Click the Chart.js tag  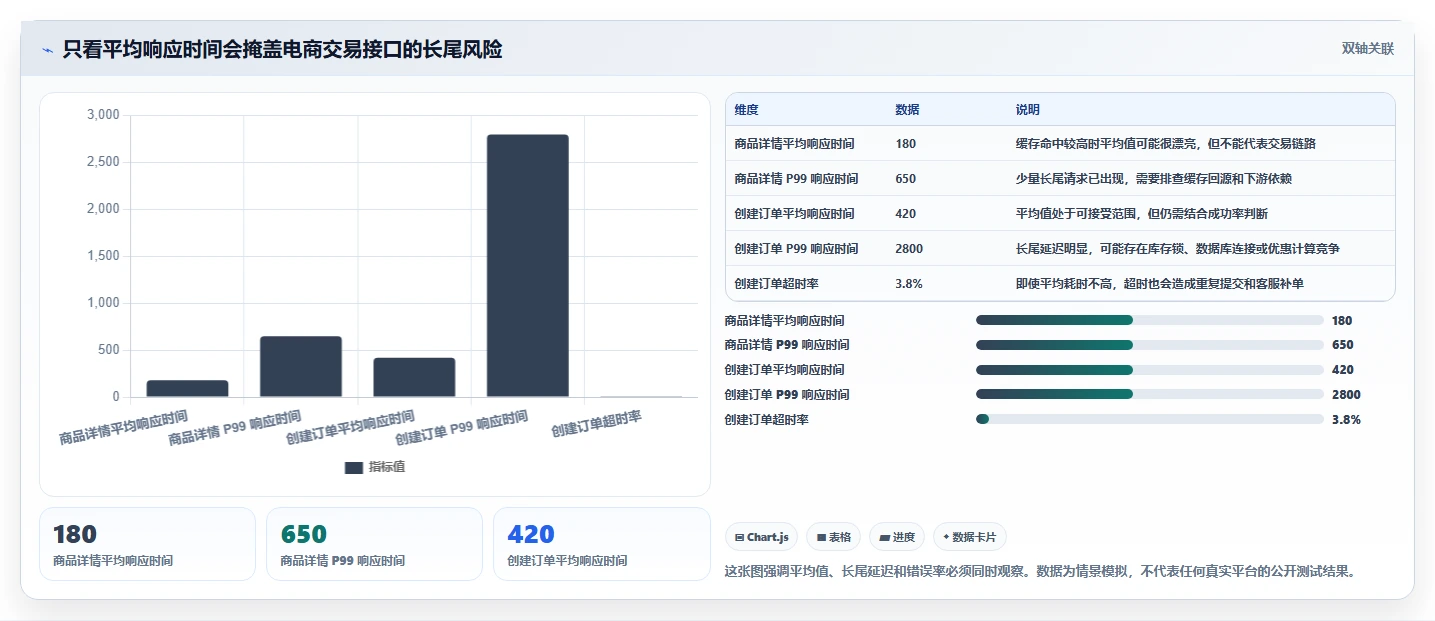click(762, 537)
